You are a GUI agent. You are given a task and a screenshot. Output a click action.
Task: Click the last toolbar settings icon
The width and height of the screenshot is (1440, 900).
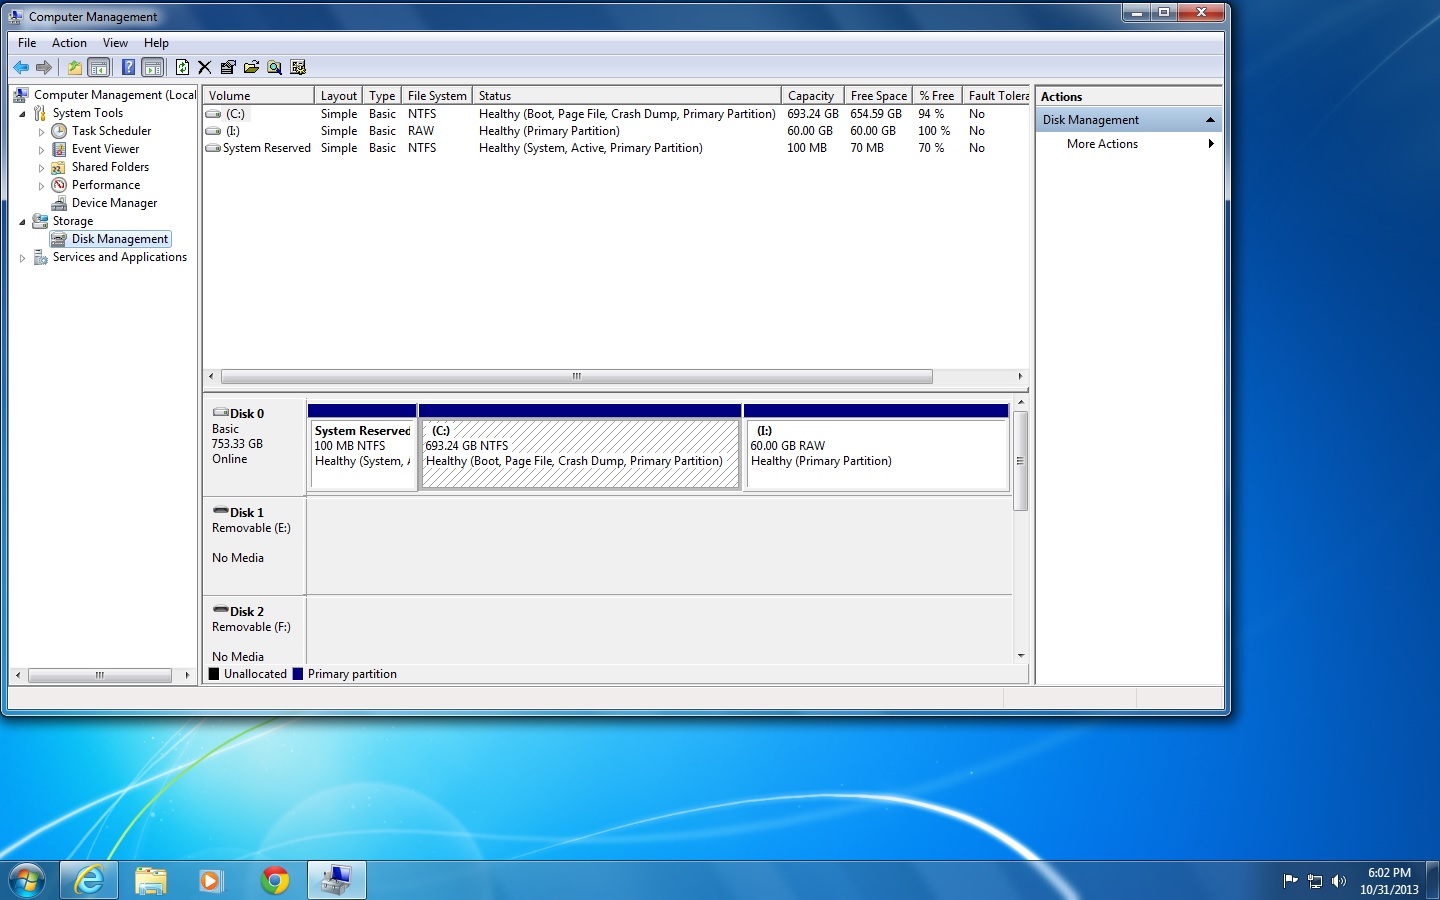(298, 67)
